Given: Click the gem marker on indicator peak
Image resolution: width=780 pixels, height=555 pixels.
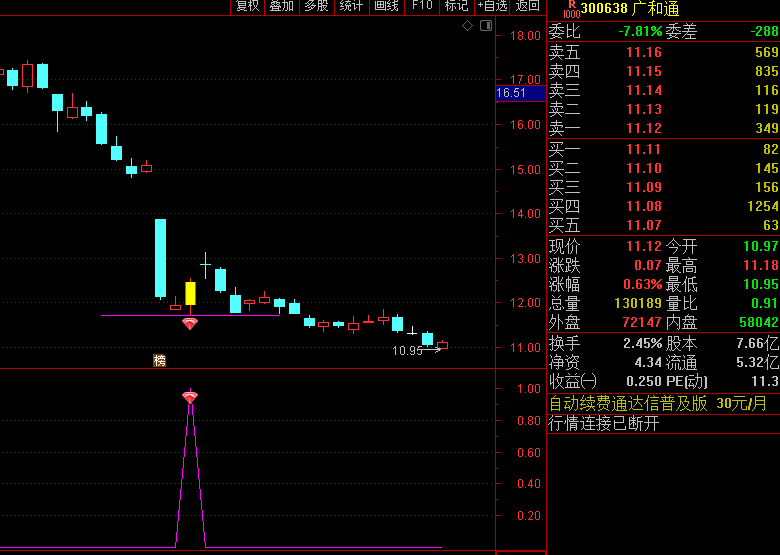Looking at the screenshot, I should [190, 397].
